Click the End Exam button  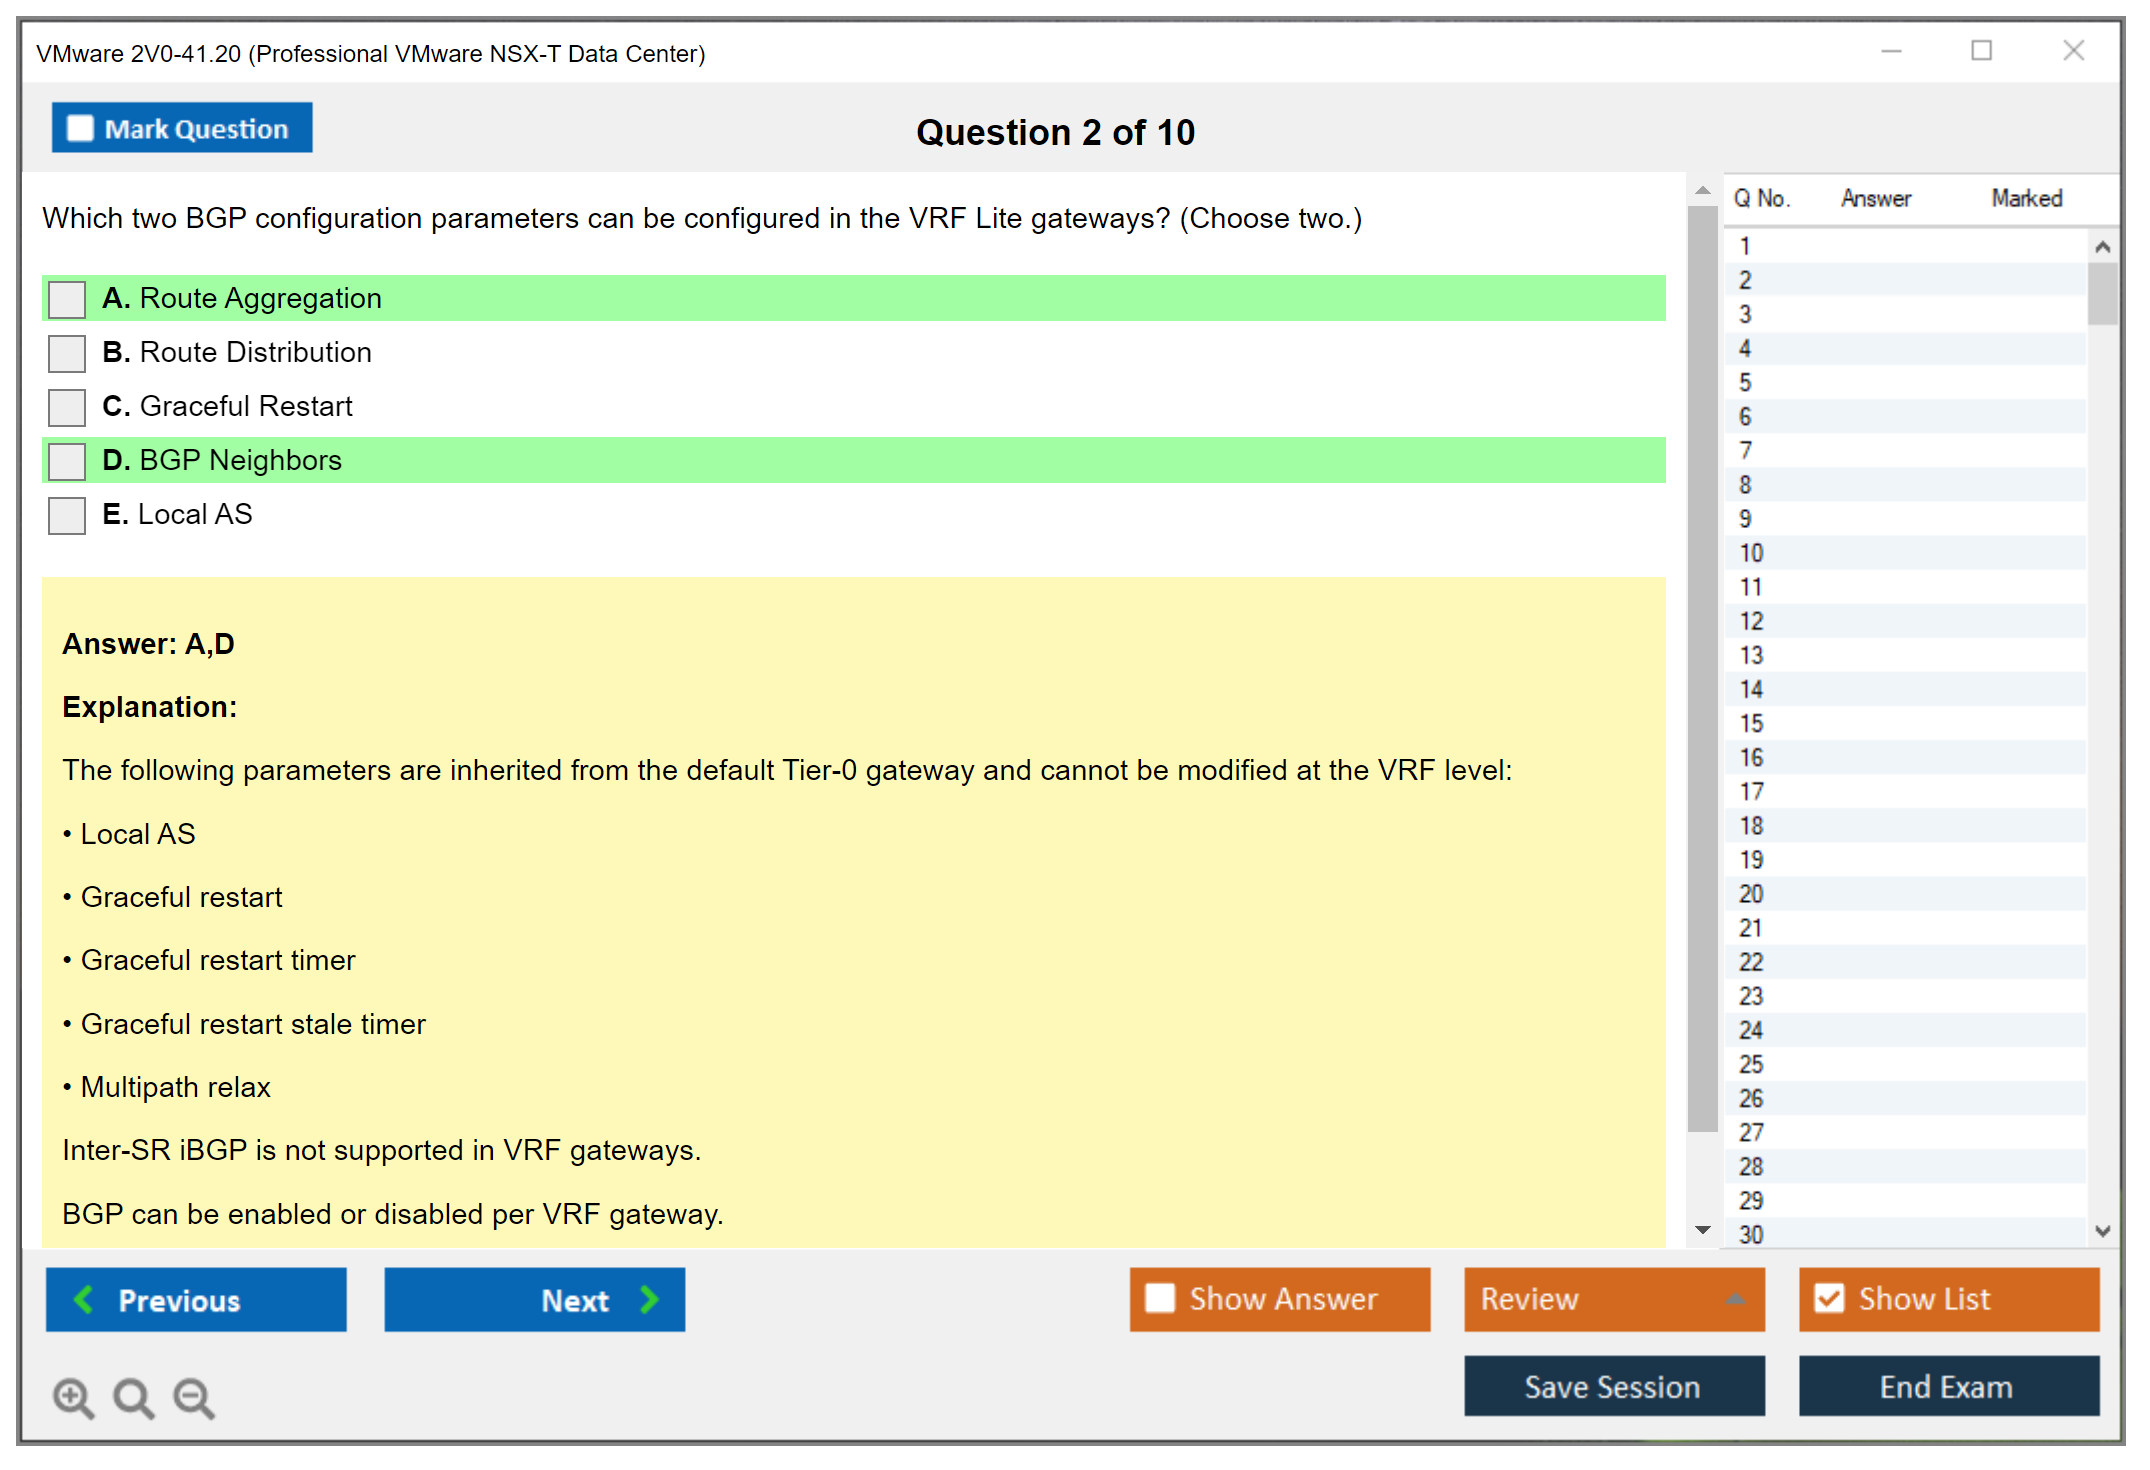1947,1386
